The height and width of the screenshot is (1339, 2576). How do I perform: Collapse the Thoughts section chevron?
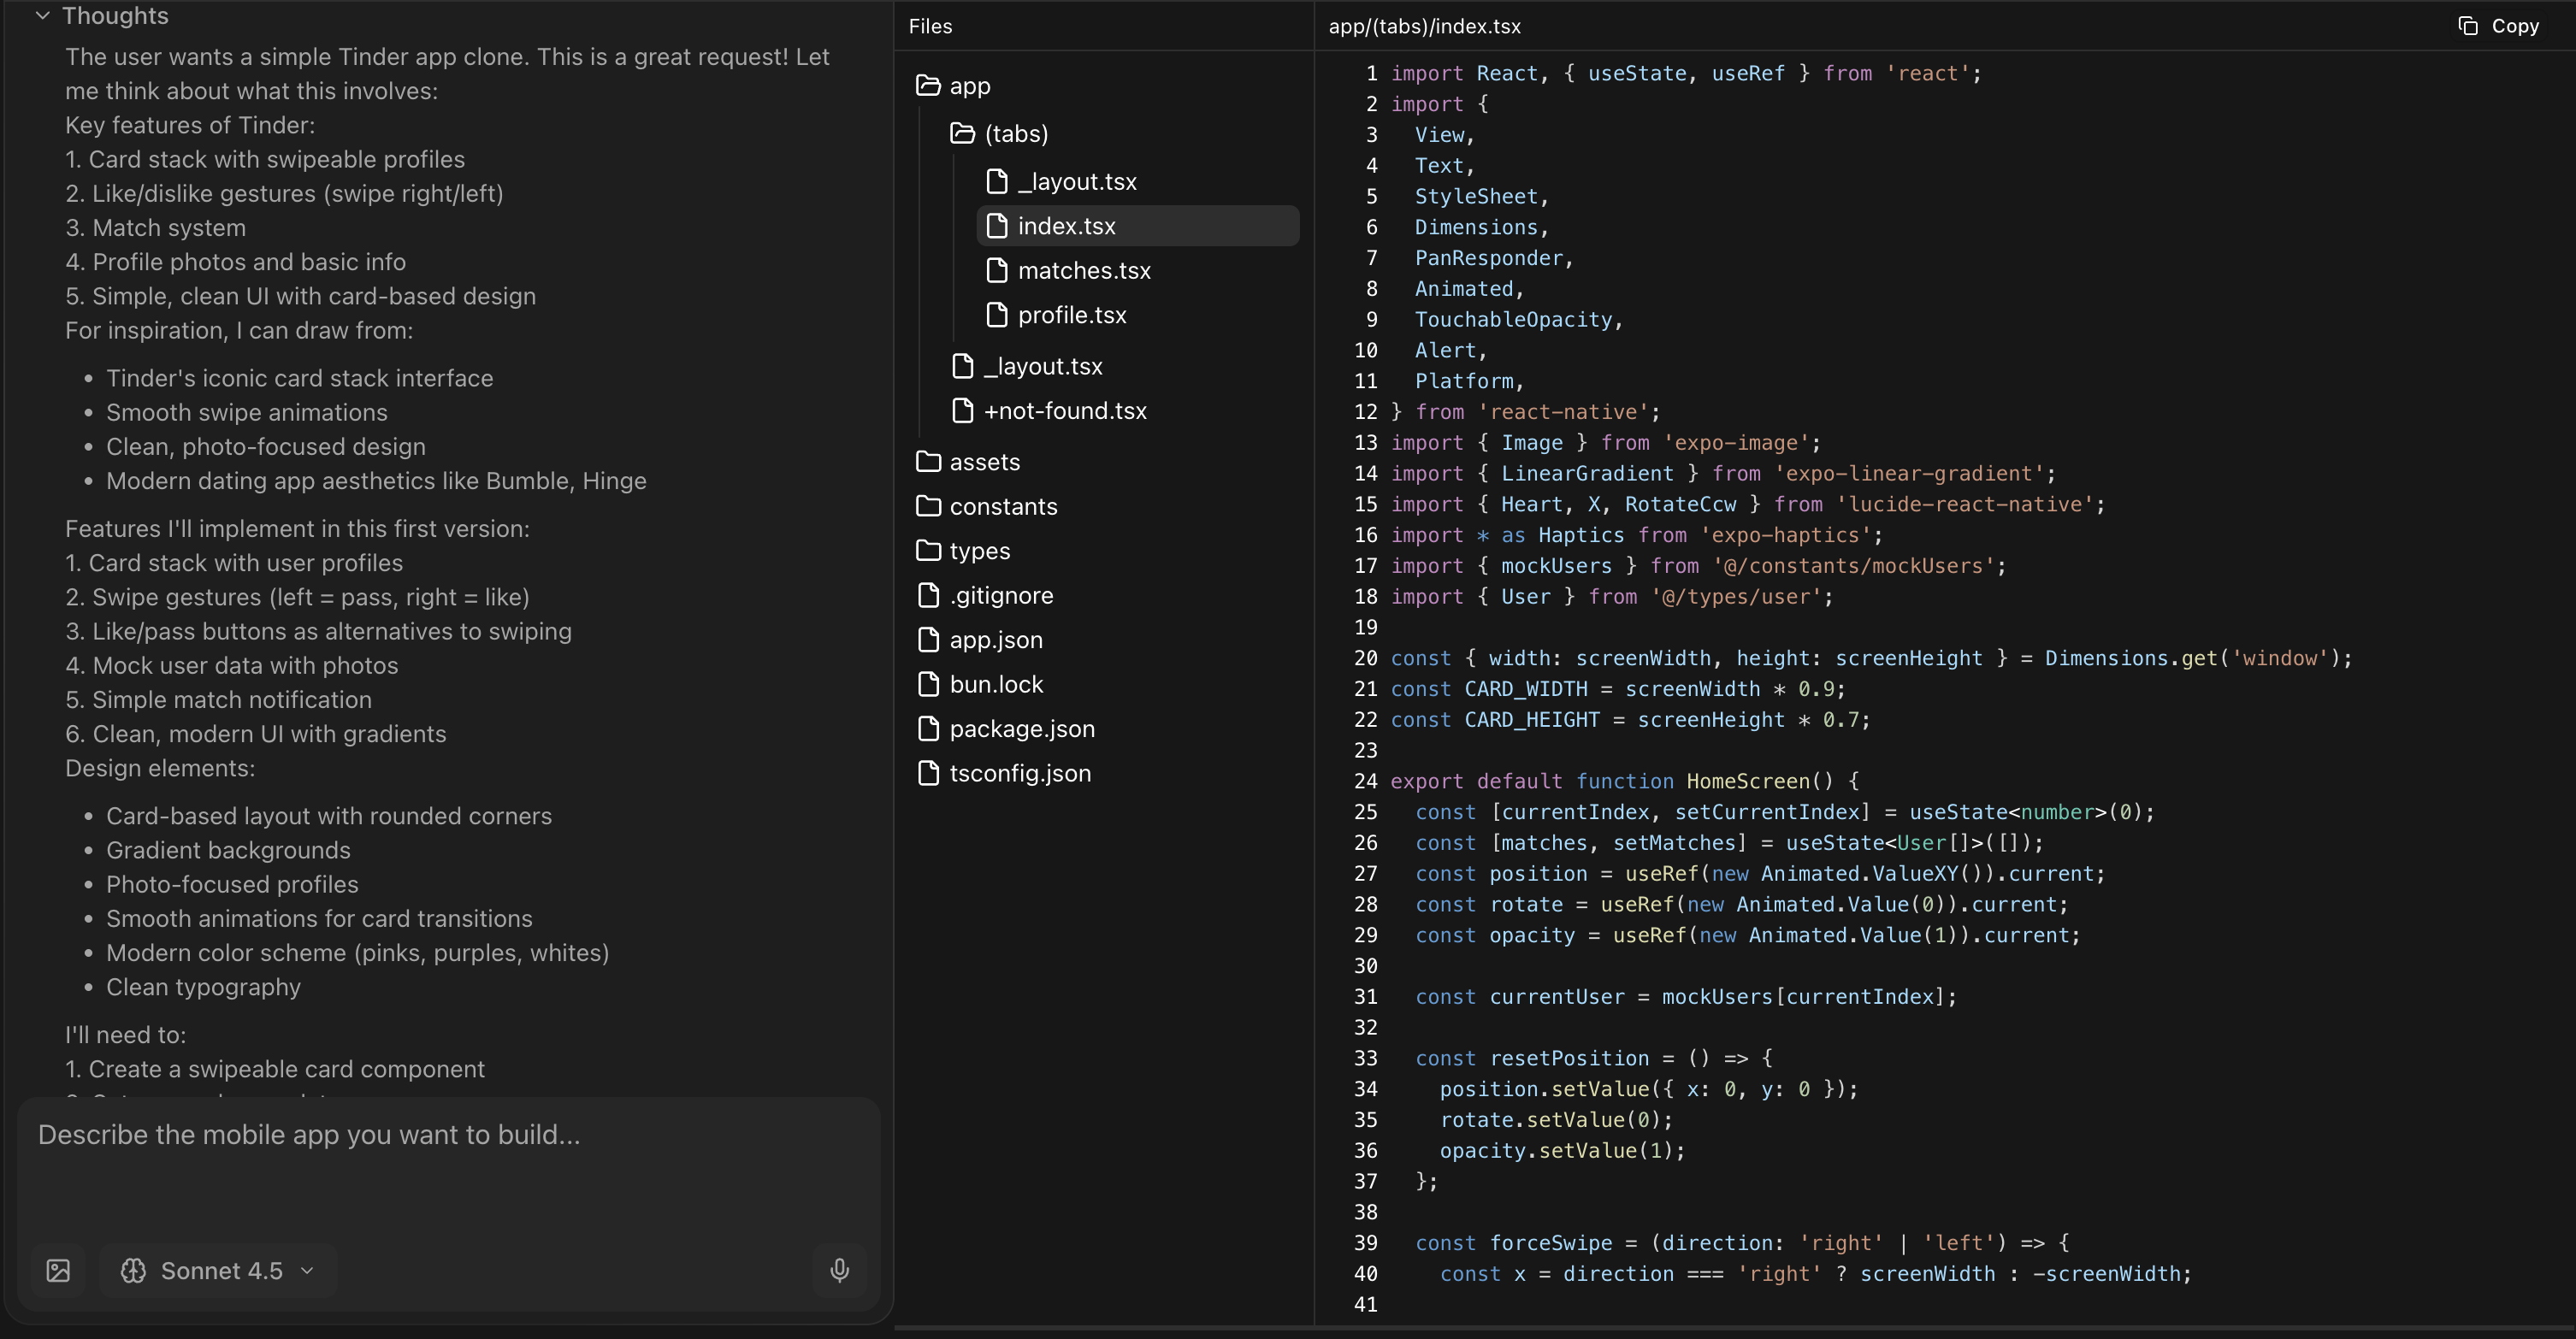coord(42,16)
